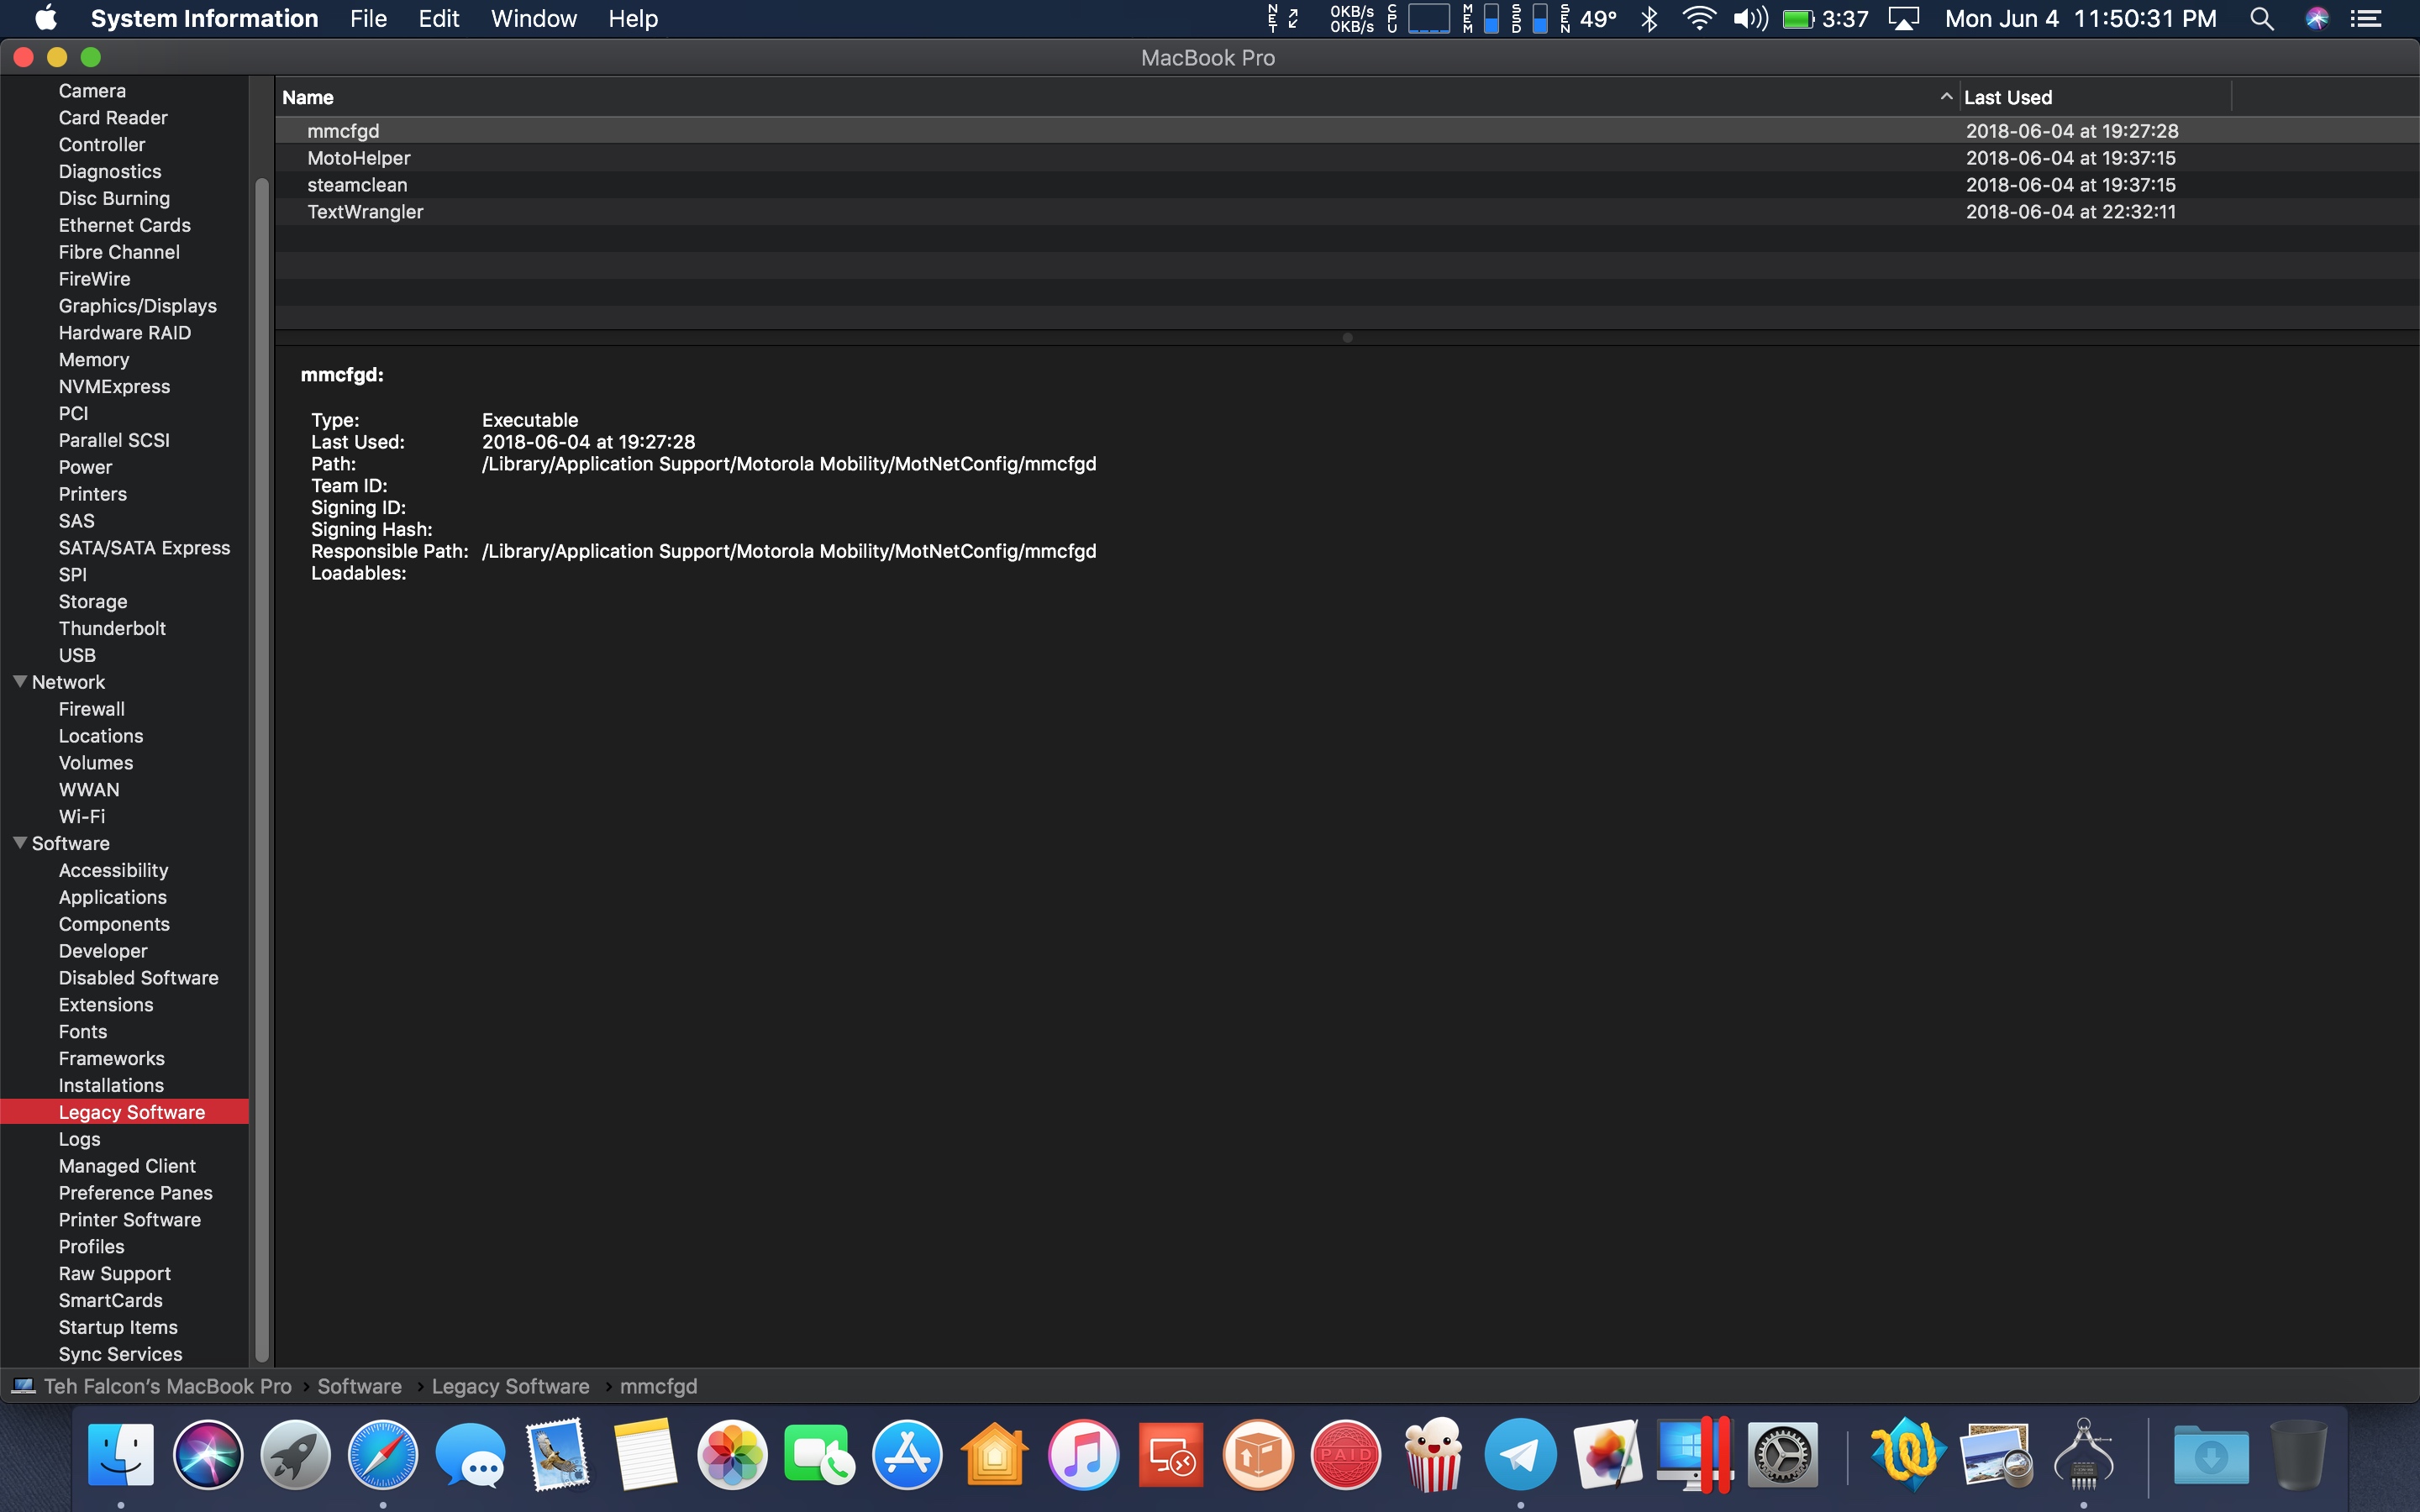Open App Store from the Dock
This screenshot has height=1512, width=2420.
pos(908,1455)
